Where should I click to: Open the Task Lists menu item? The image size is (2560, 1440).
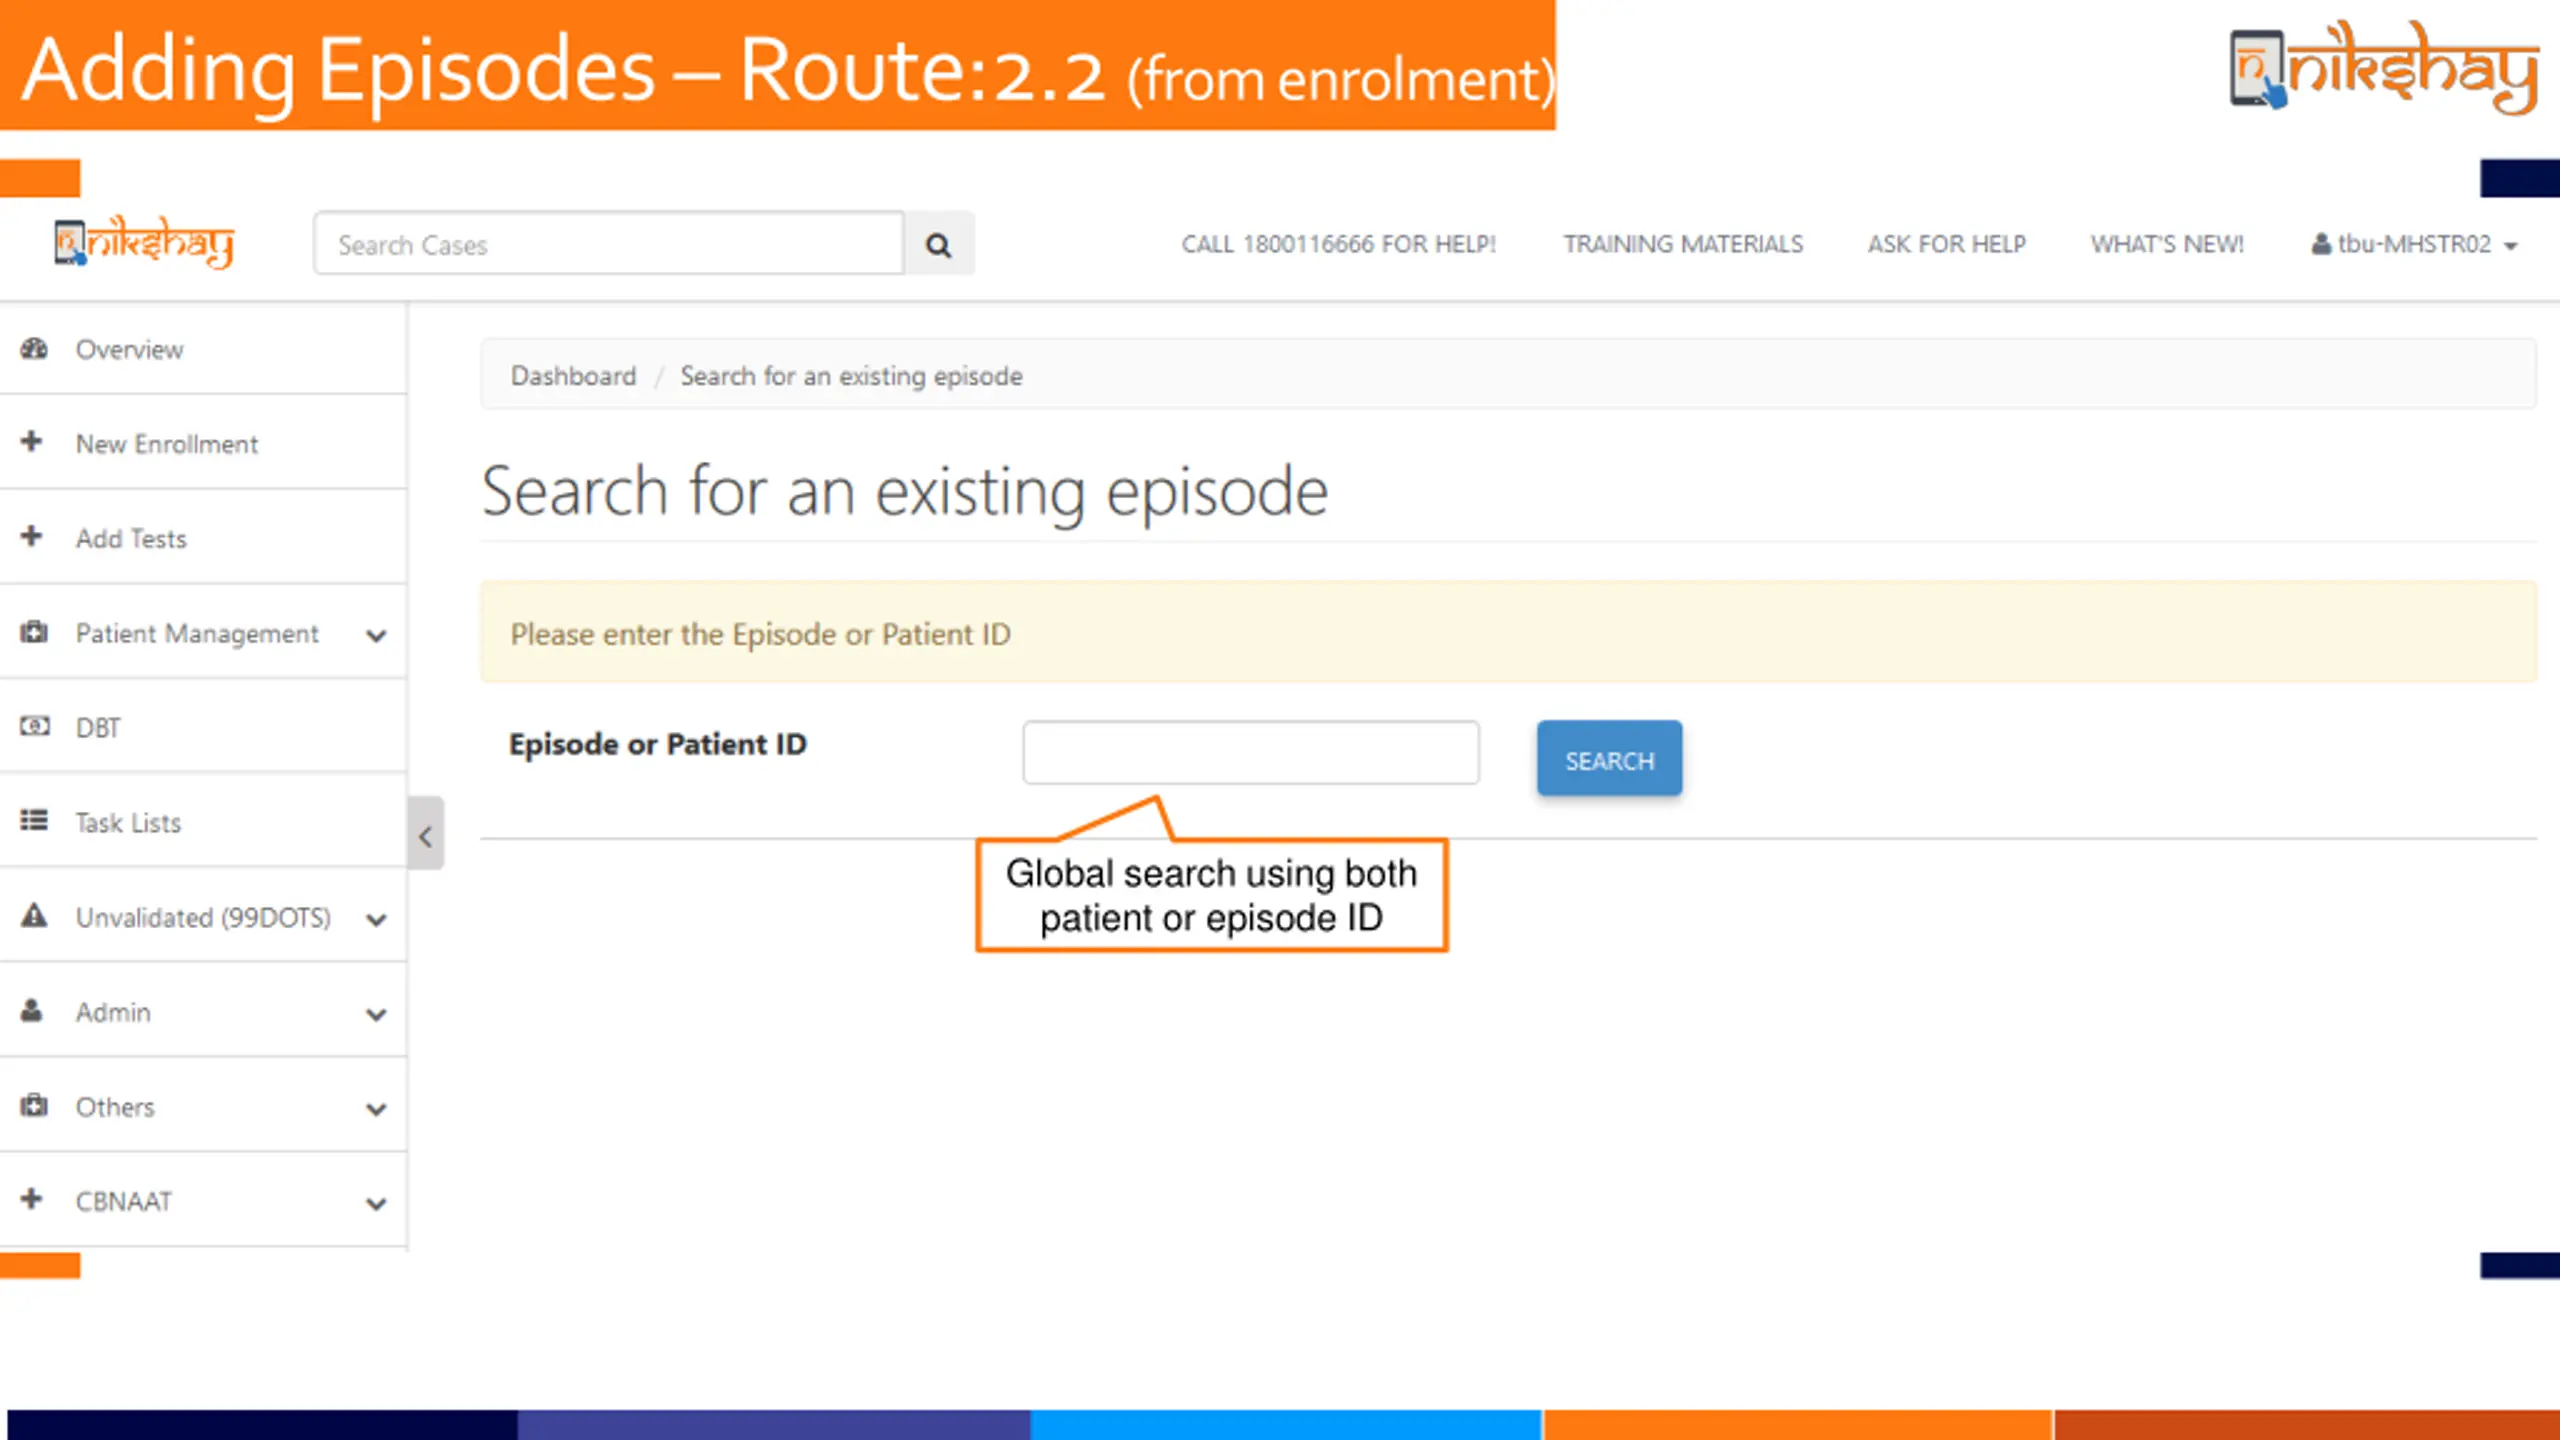pos(203,822)
